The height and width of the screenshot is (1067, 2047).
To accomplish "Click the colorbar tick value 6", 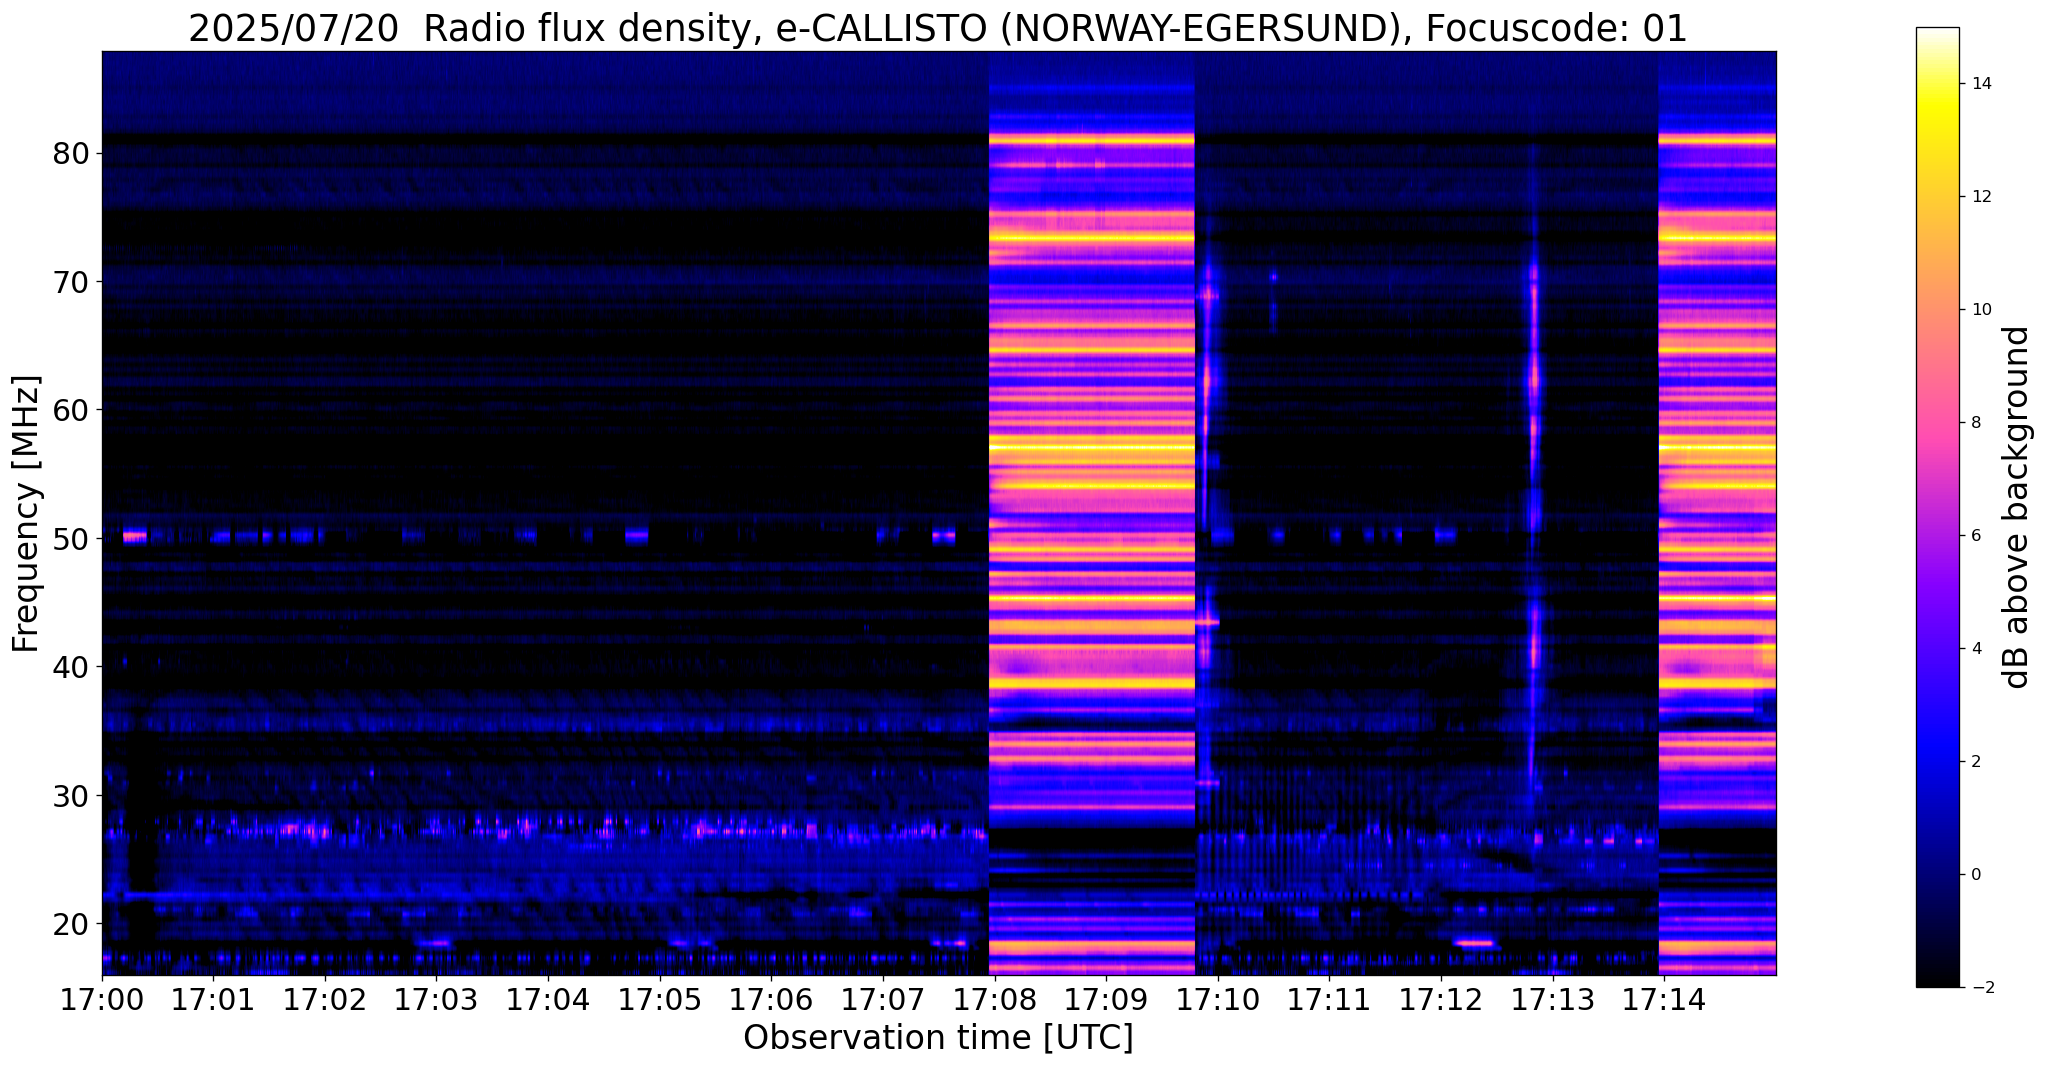I will [1975, 535].
